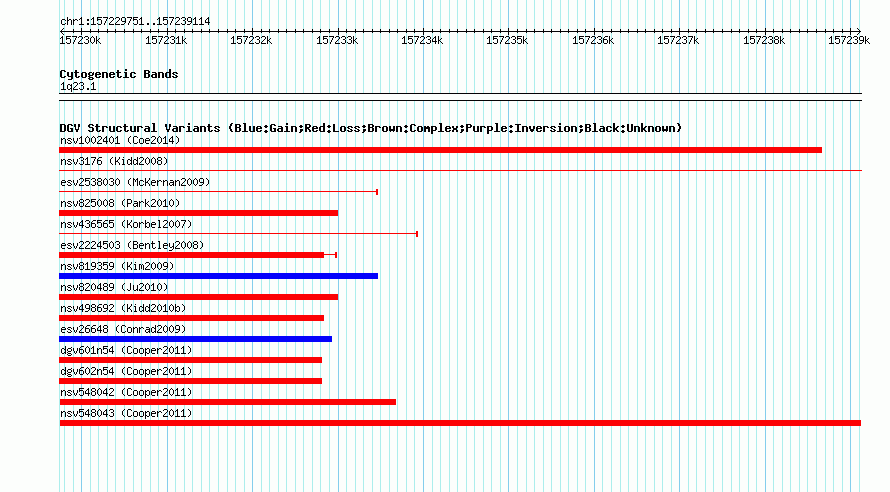Click the thin red nsv3176 variant line
The height and width of the screenshot is (492, 890).
tap(460, 171)
